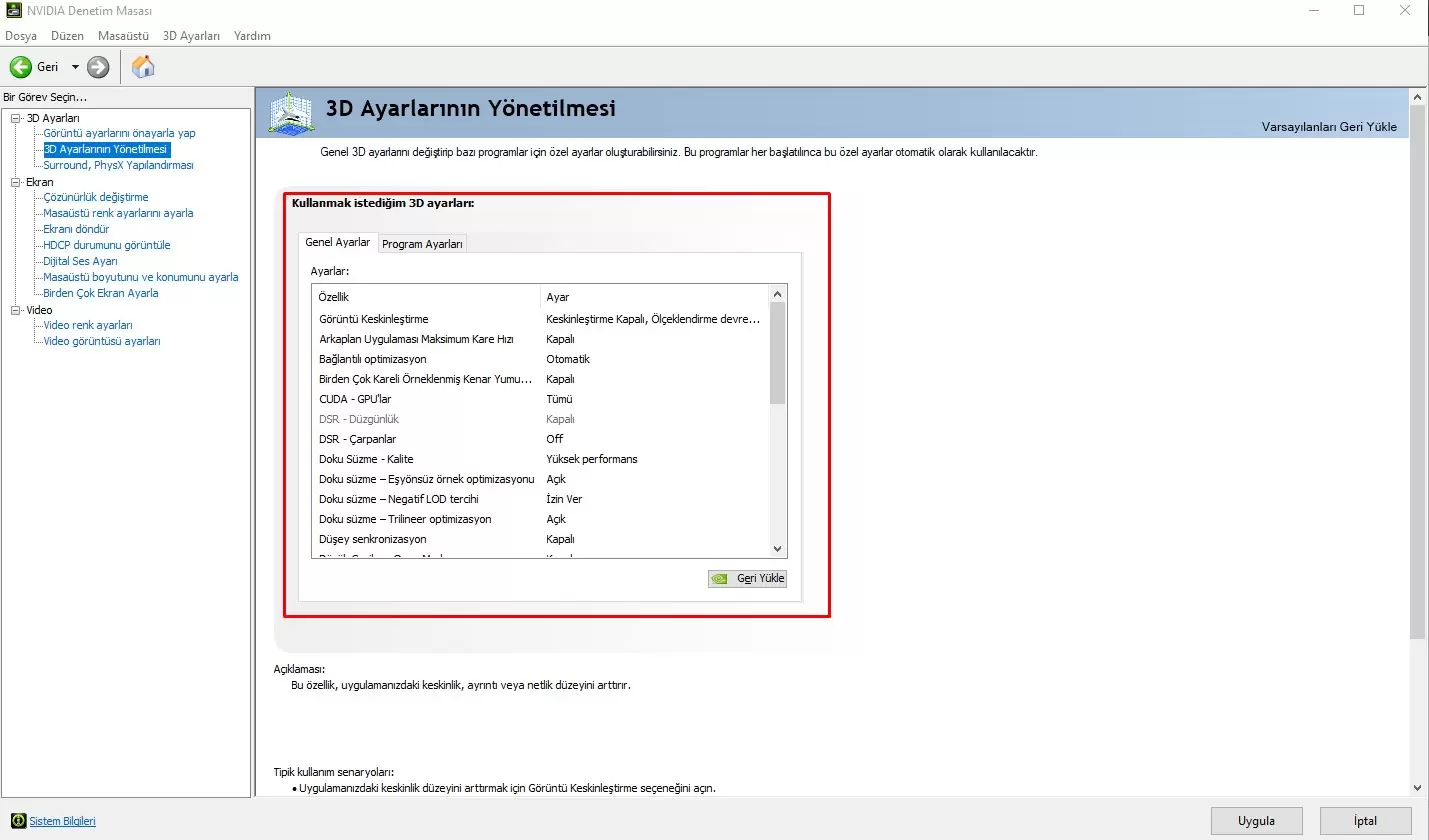Select Ekranı döndür tree item
The width and height of the screenshot is (1429, 840).
point(76,229)
